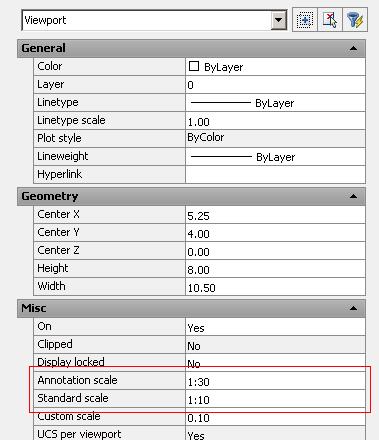Edit the Center X value 5.25

[275, 215]
